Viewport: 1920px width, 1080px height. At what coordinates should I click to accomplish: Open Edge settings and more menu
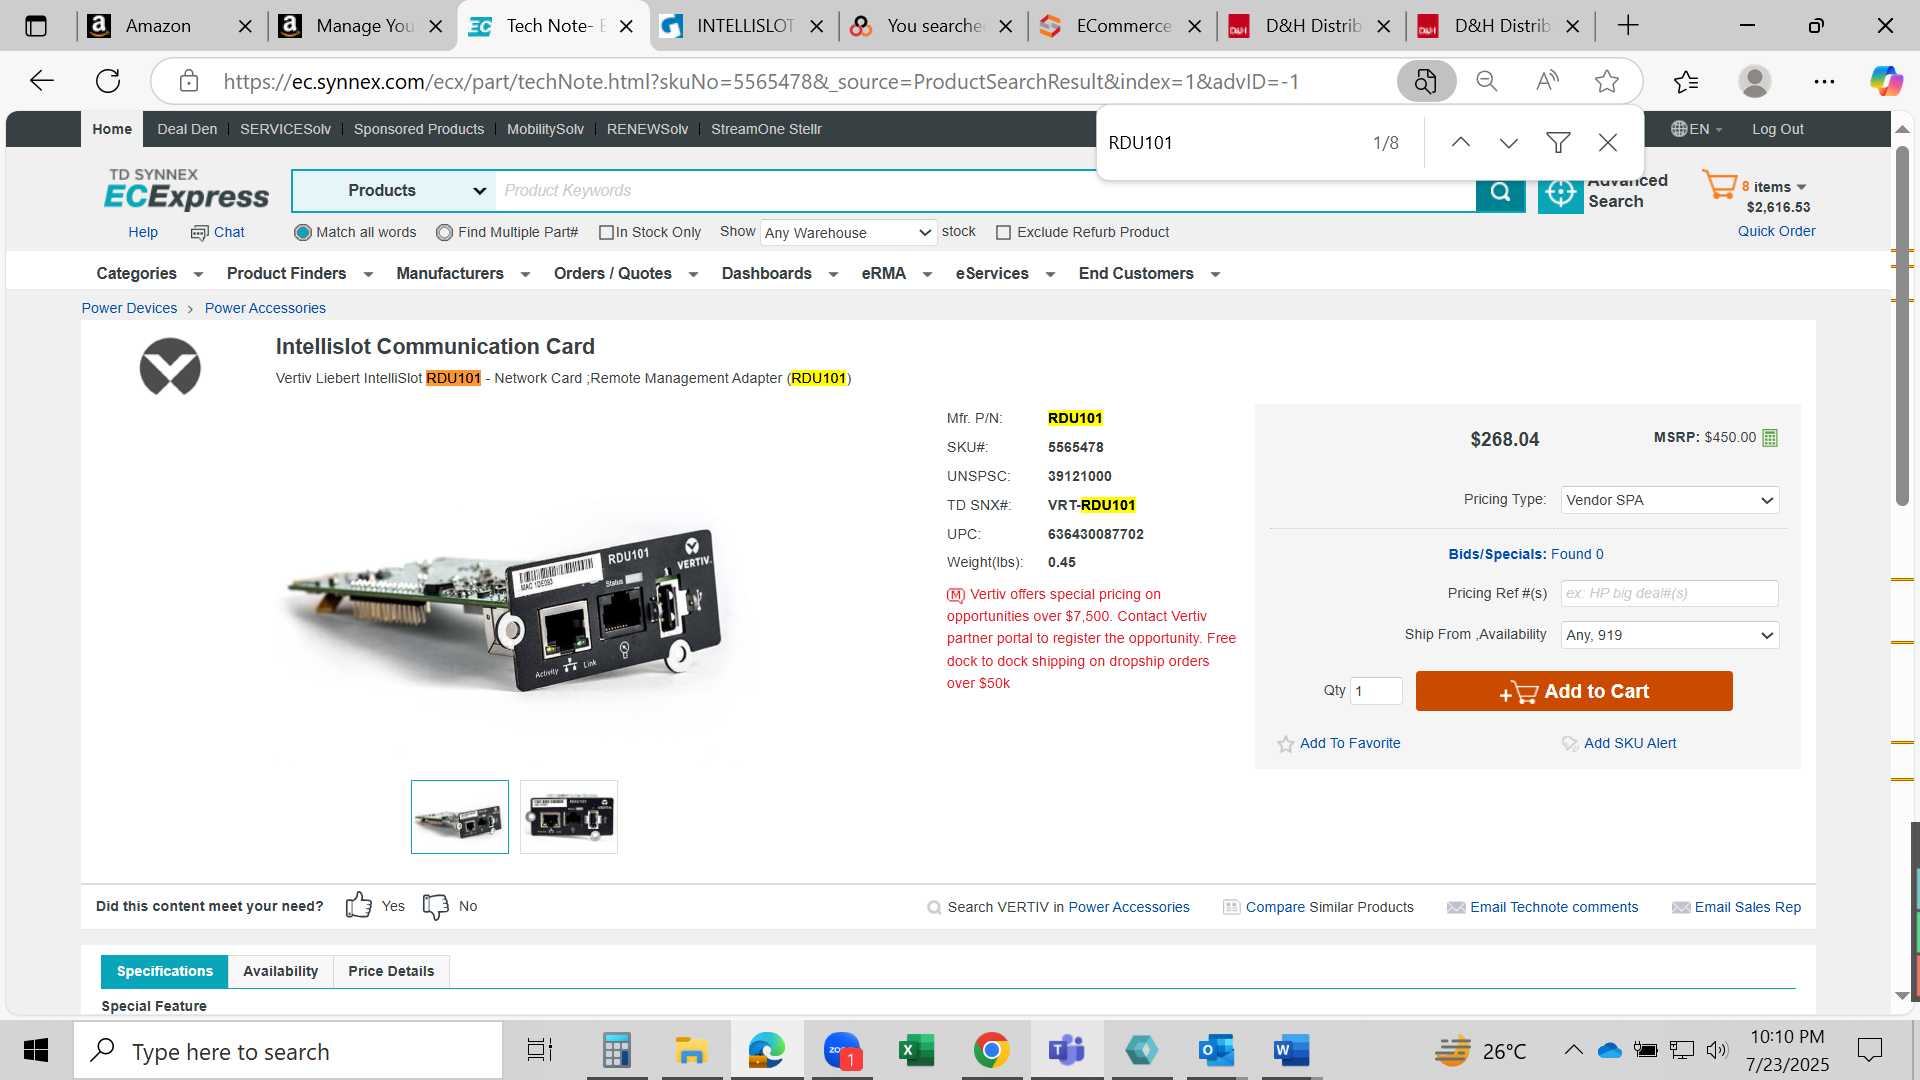1824,81
